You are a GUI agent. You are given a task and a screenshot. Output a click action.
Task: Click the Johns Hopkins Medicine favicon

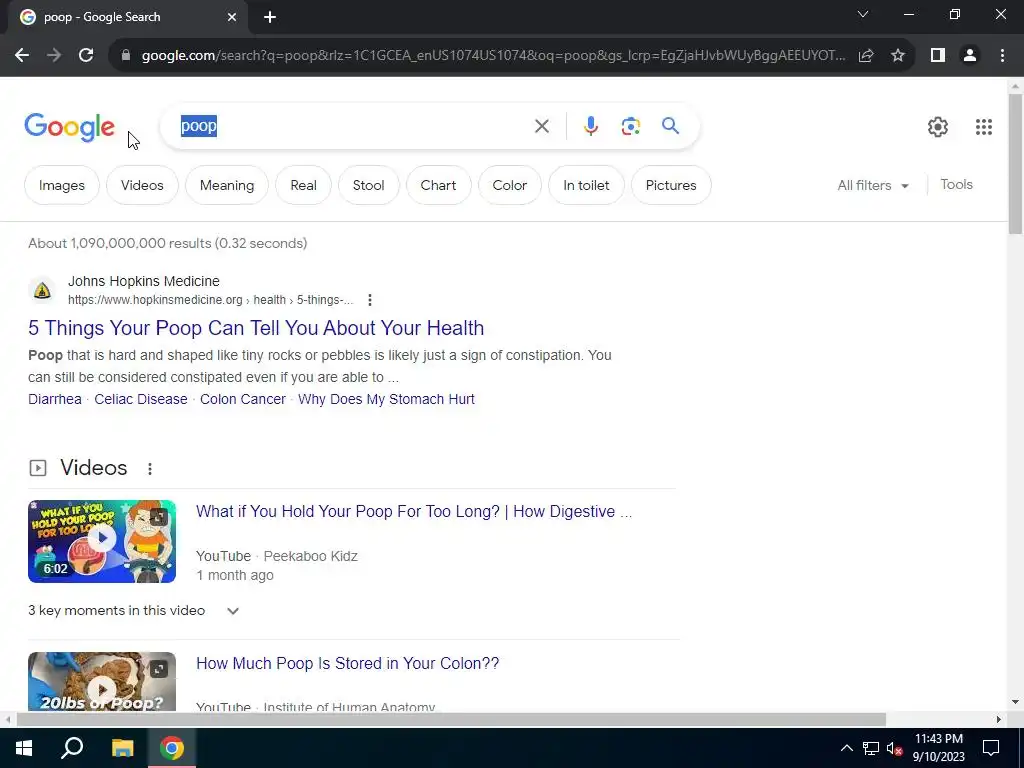pos(42,290)
